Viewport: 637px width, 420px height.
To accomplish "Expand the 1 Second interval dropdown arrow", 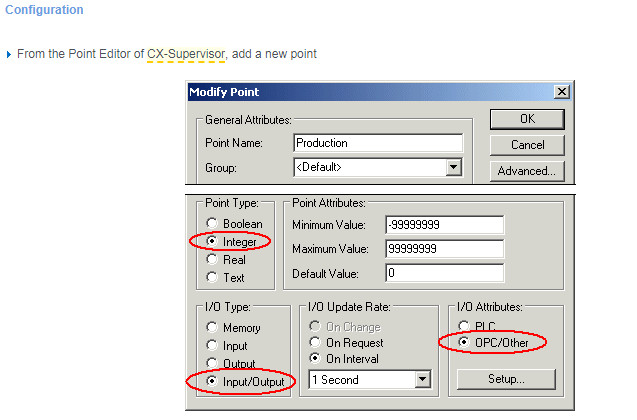I will pyautogui.click(x=422, y=379).
